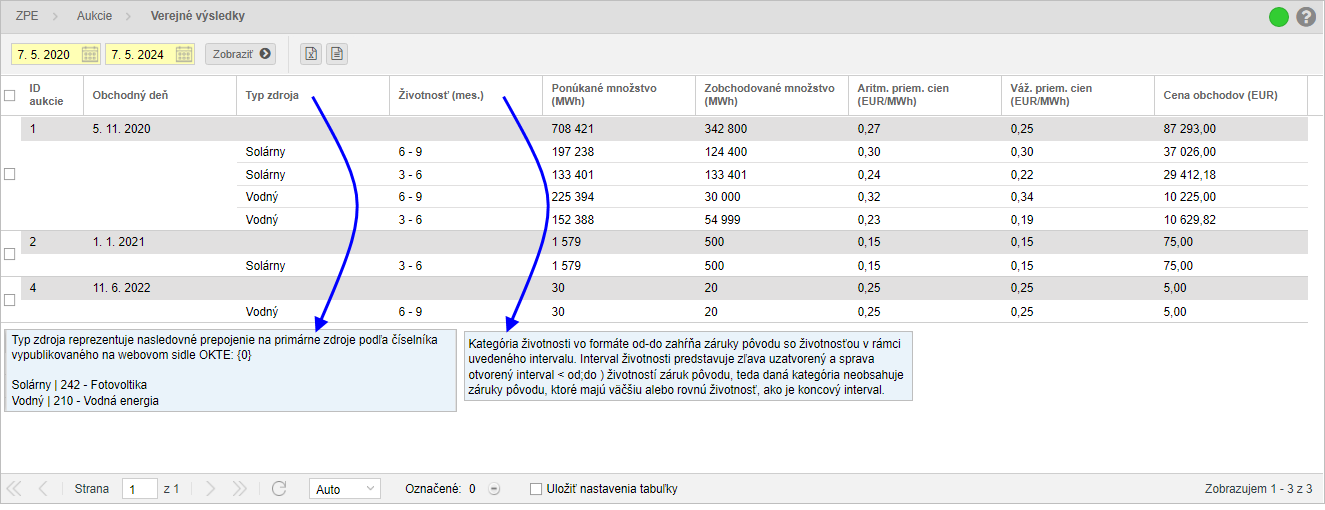
Task: Open the Auto page size dropdown
Action: (x=345, y=489)
